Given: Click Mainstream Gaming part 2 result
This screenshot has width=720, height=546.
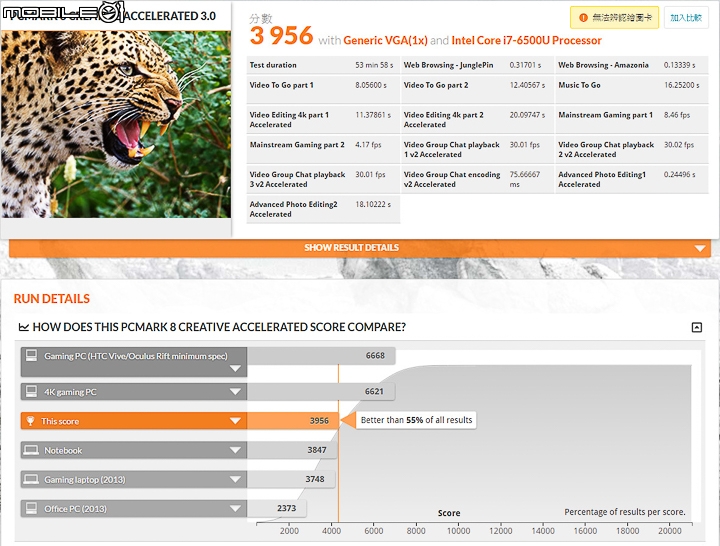Looking at the screenshot, I should tap(323, 149).
